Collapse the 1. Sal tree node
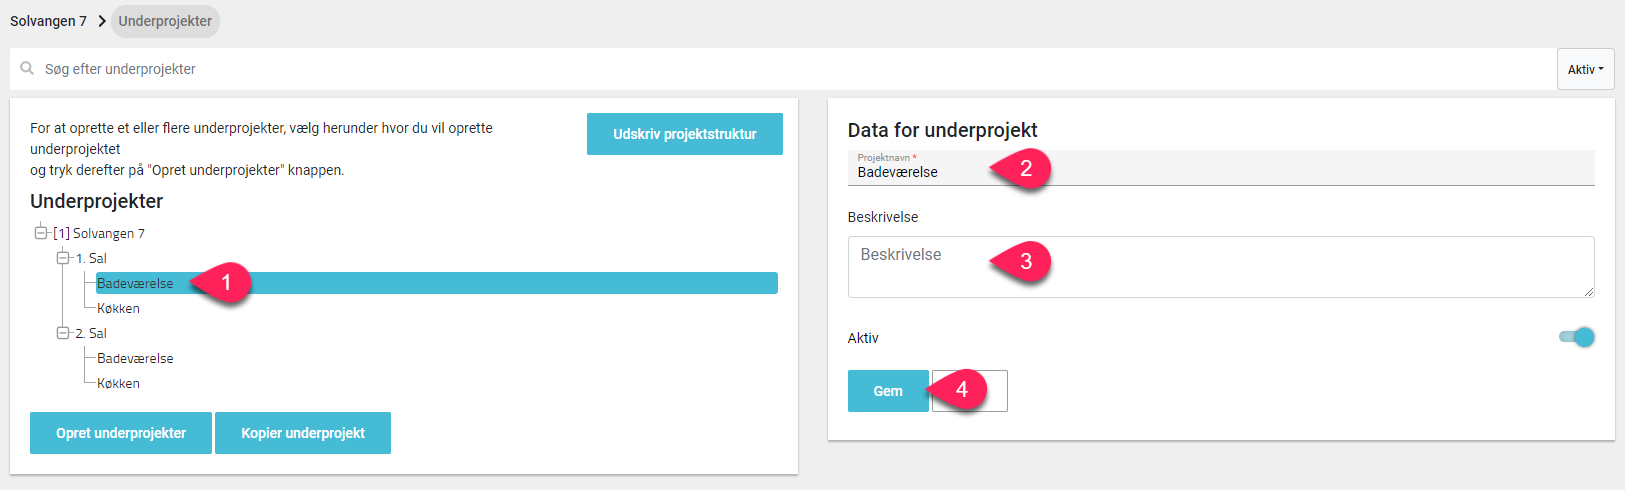Image resolution: width=1625 pixels, height=490 pixels. [63, 258]
